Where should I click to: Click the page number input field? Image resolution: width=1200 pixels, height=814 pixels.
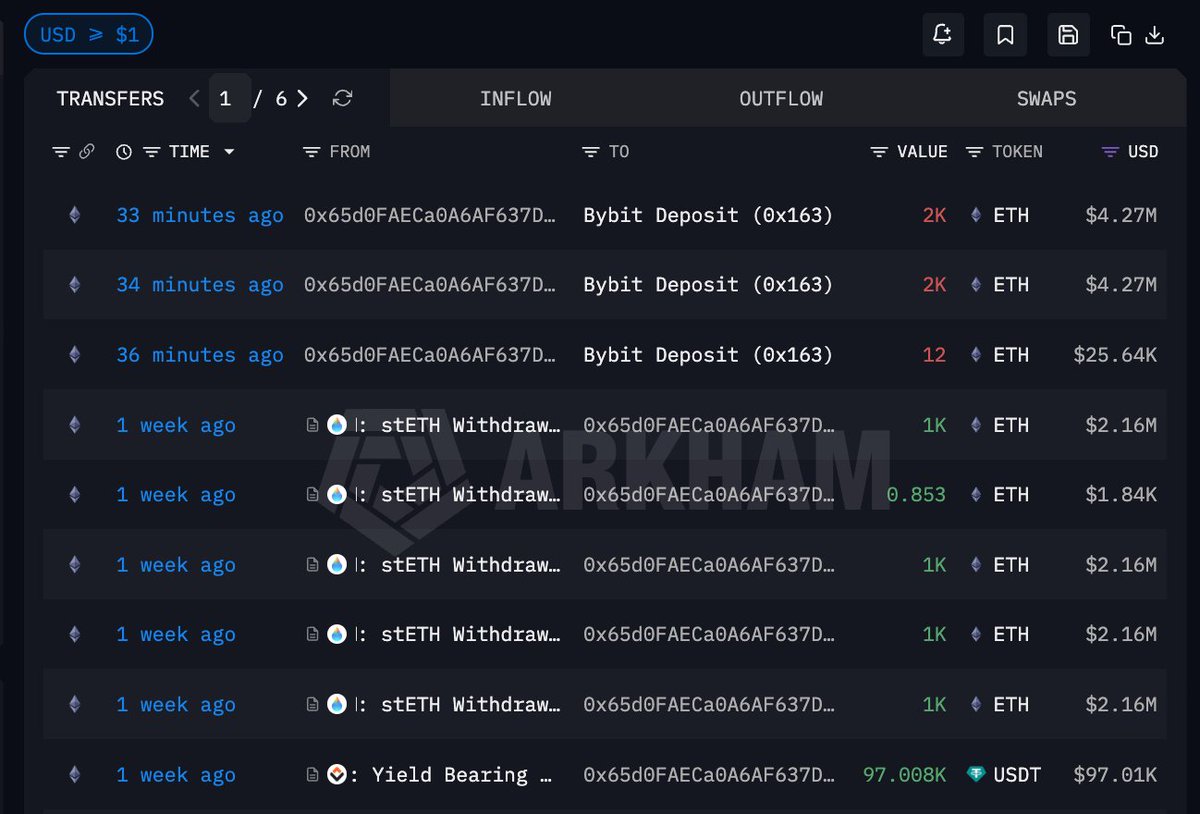point(229,98)
